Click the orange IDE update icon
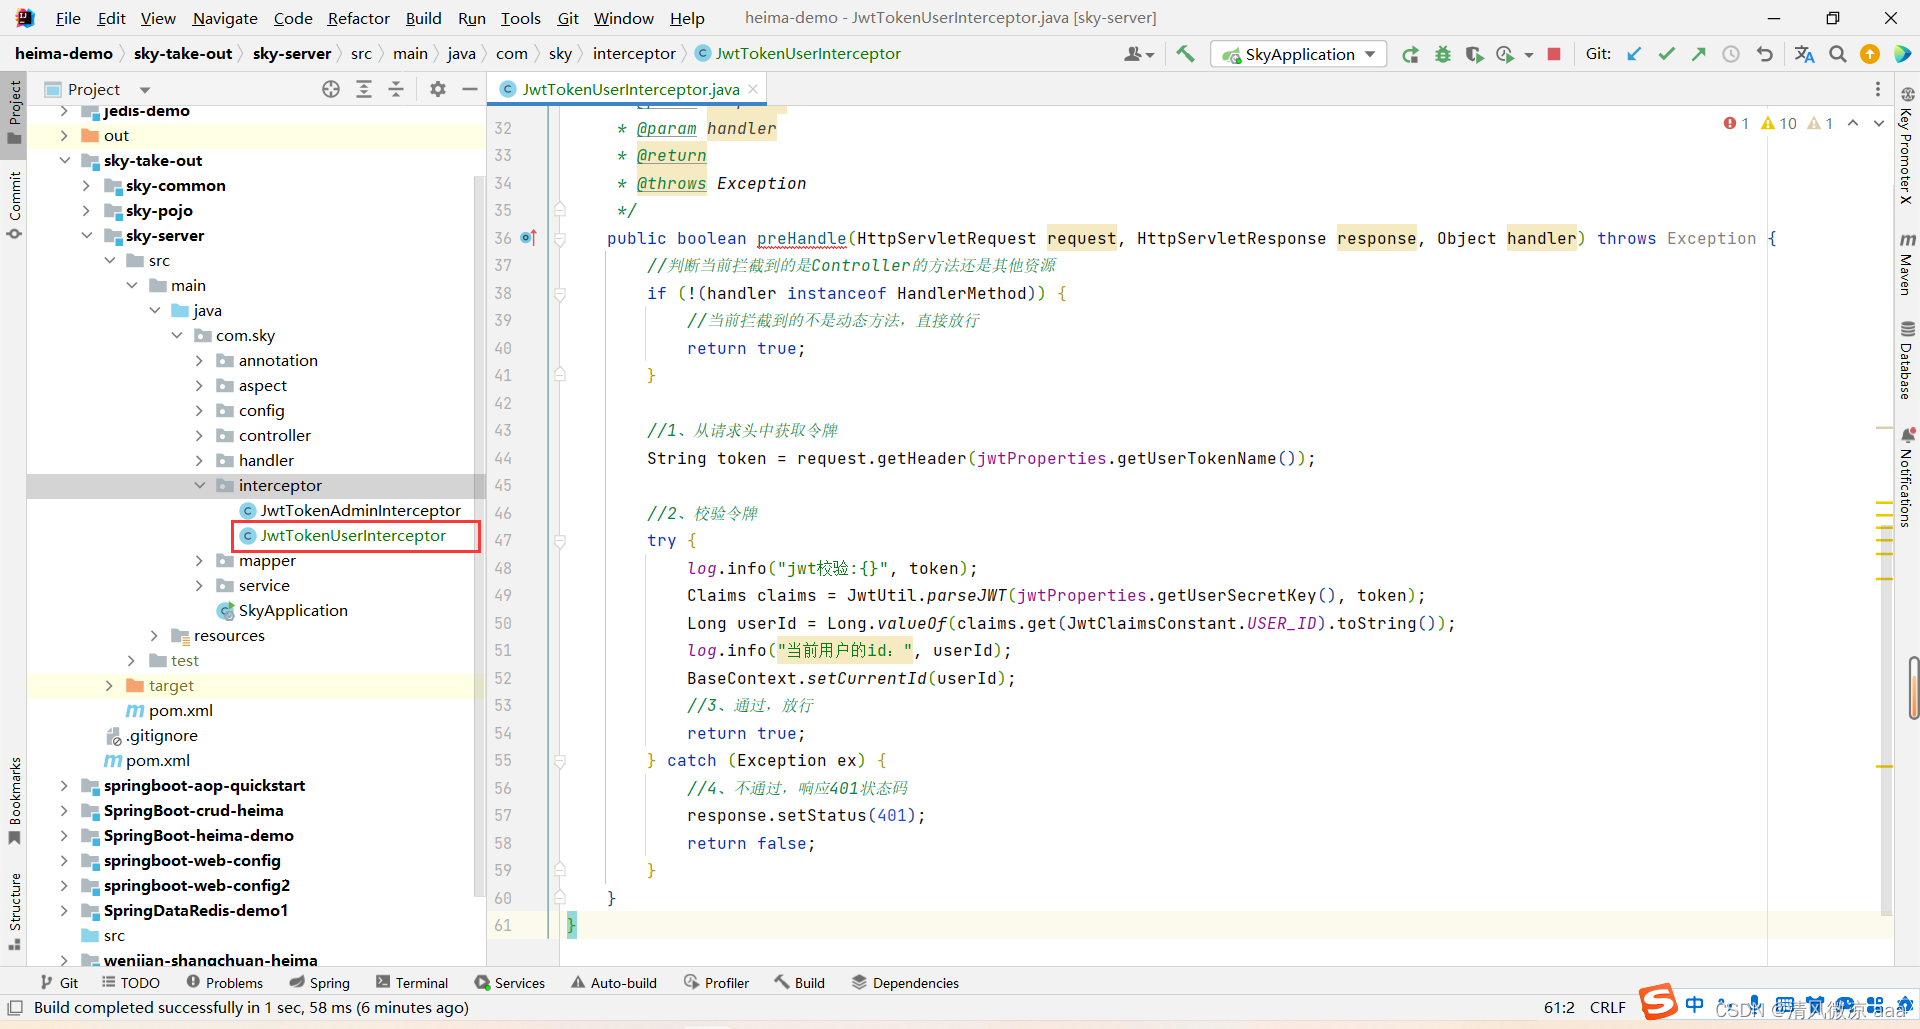This screenshot has width=1920, height=1029. 1870,54
